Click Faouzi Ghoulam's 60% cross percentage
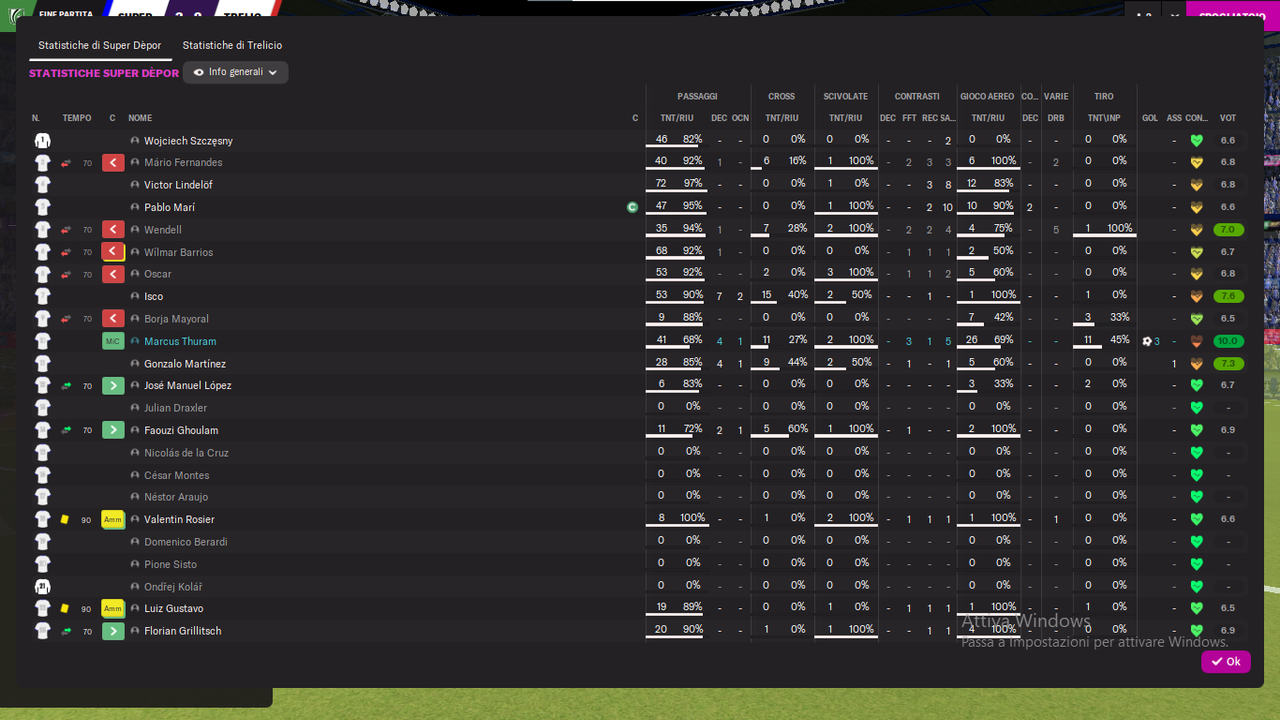 [797, 429]
